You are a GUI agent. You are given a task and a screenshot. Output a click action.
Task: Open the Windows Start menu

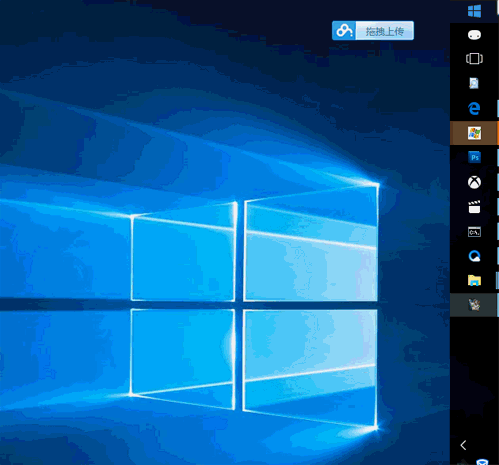474,11
